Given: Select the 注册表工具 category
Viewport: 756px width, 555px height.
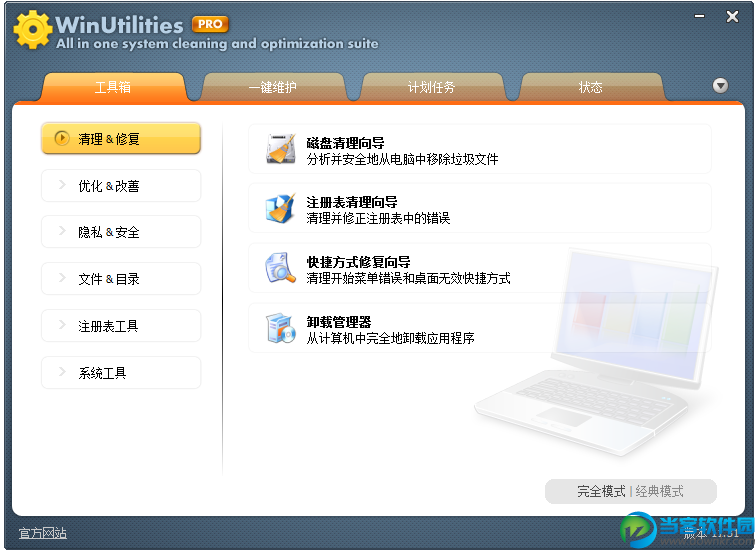Looking at the screenshot, I should [121, 326].
